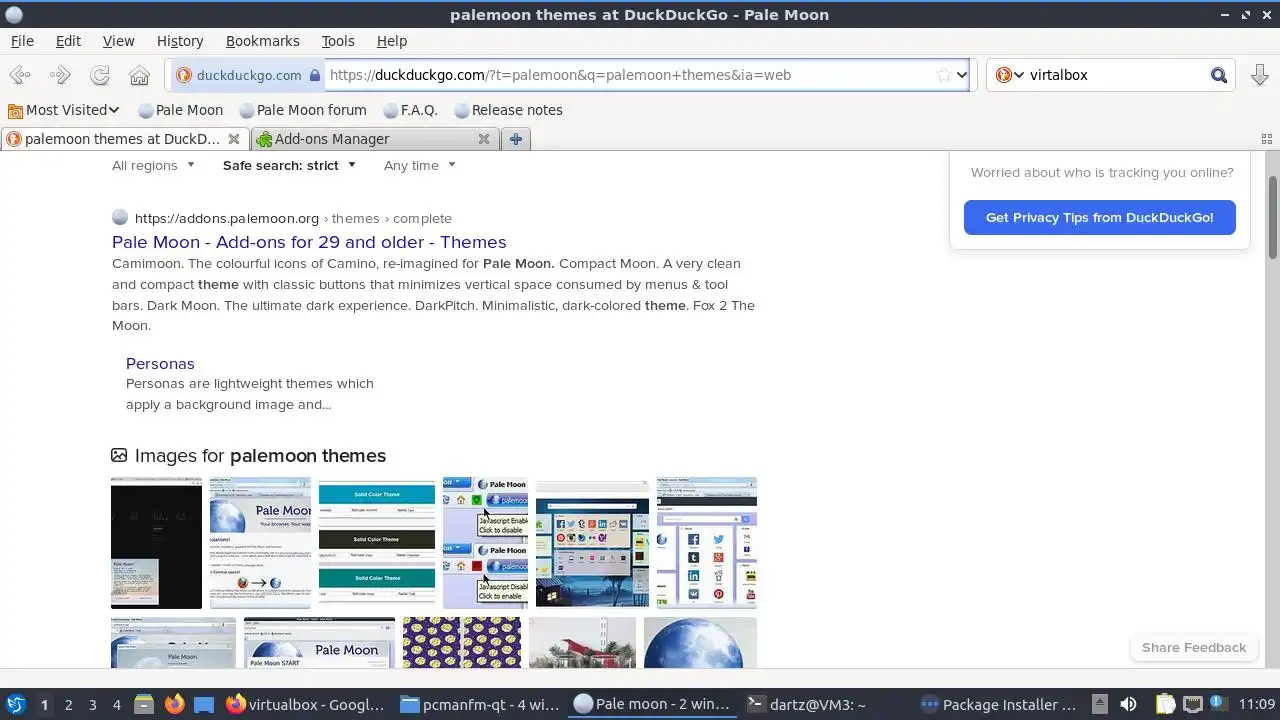Open the Downloads arrow button
Image resolution: width=1280 pixels, height=720 pixels.
coord(1260,75)
